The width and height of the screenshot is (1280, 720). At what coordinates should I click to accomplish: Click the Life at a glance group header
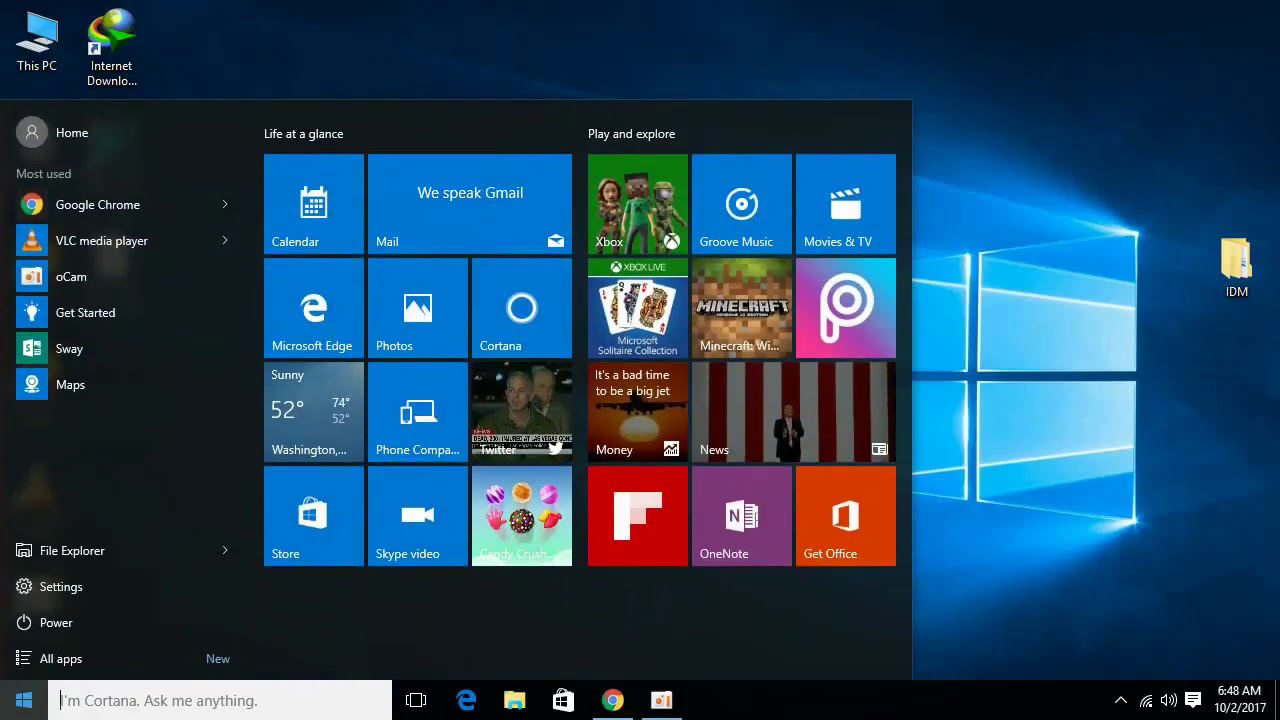[303, 134]
